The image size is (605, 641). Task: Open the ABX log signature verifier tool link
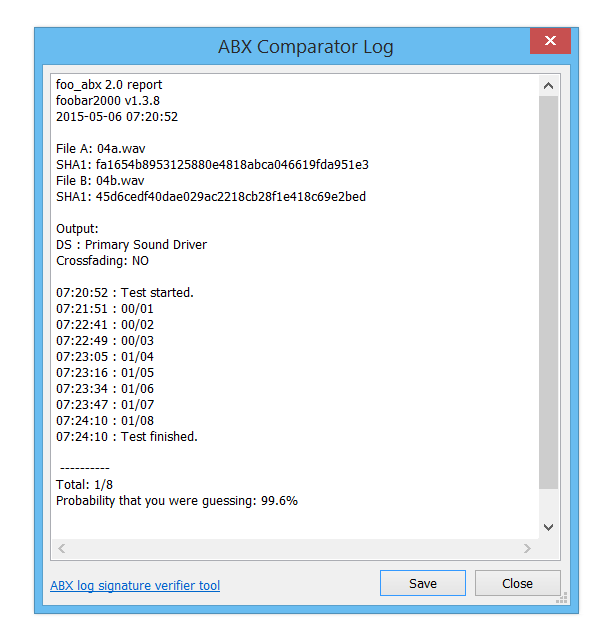[x=135, y=585]
